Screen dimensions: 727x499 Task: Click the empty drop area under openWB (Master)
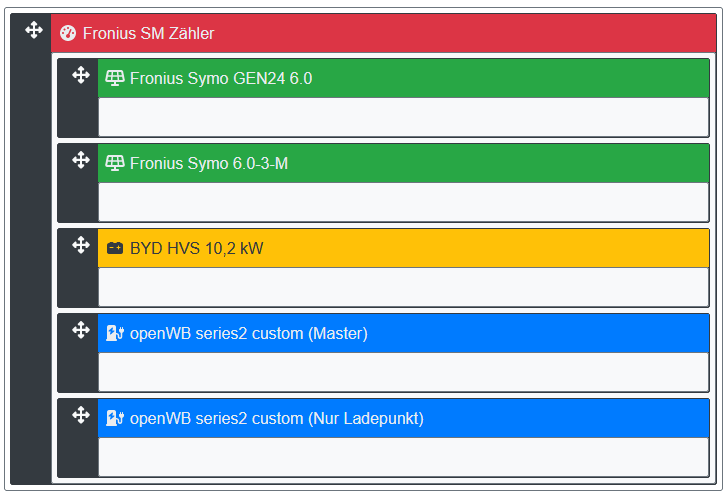coord(403,372)
